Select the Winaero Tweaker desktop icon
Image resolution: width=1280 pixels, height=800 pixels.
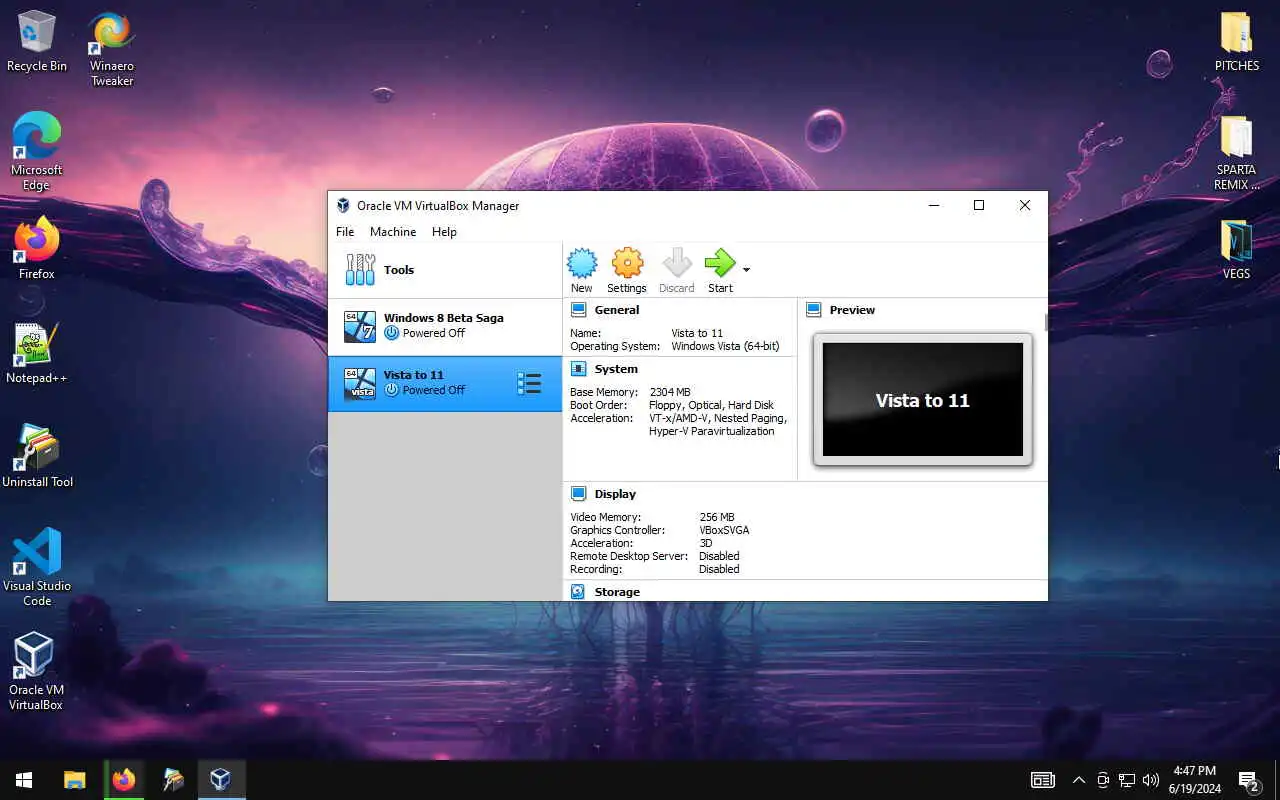(x=112, y=48)
